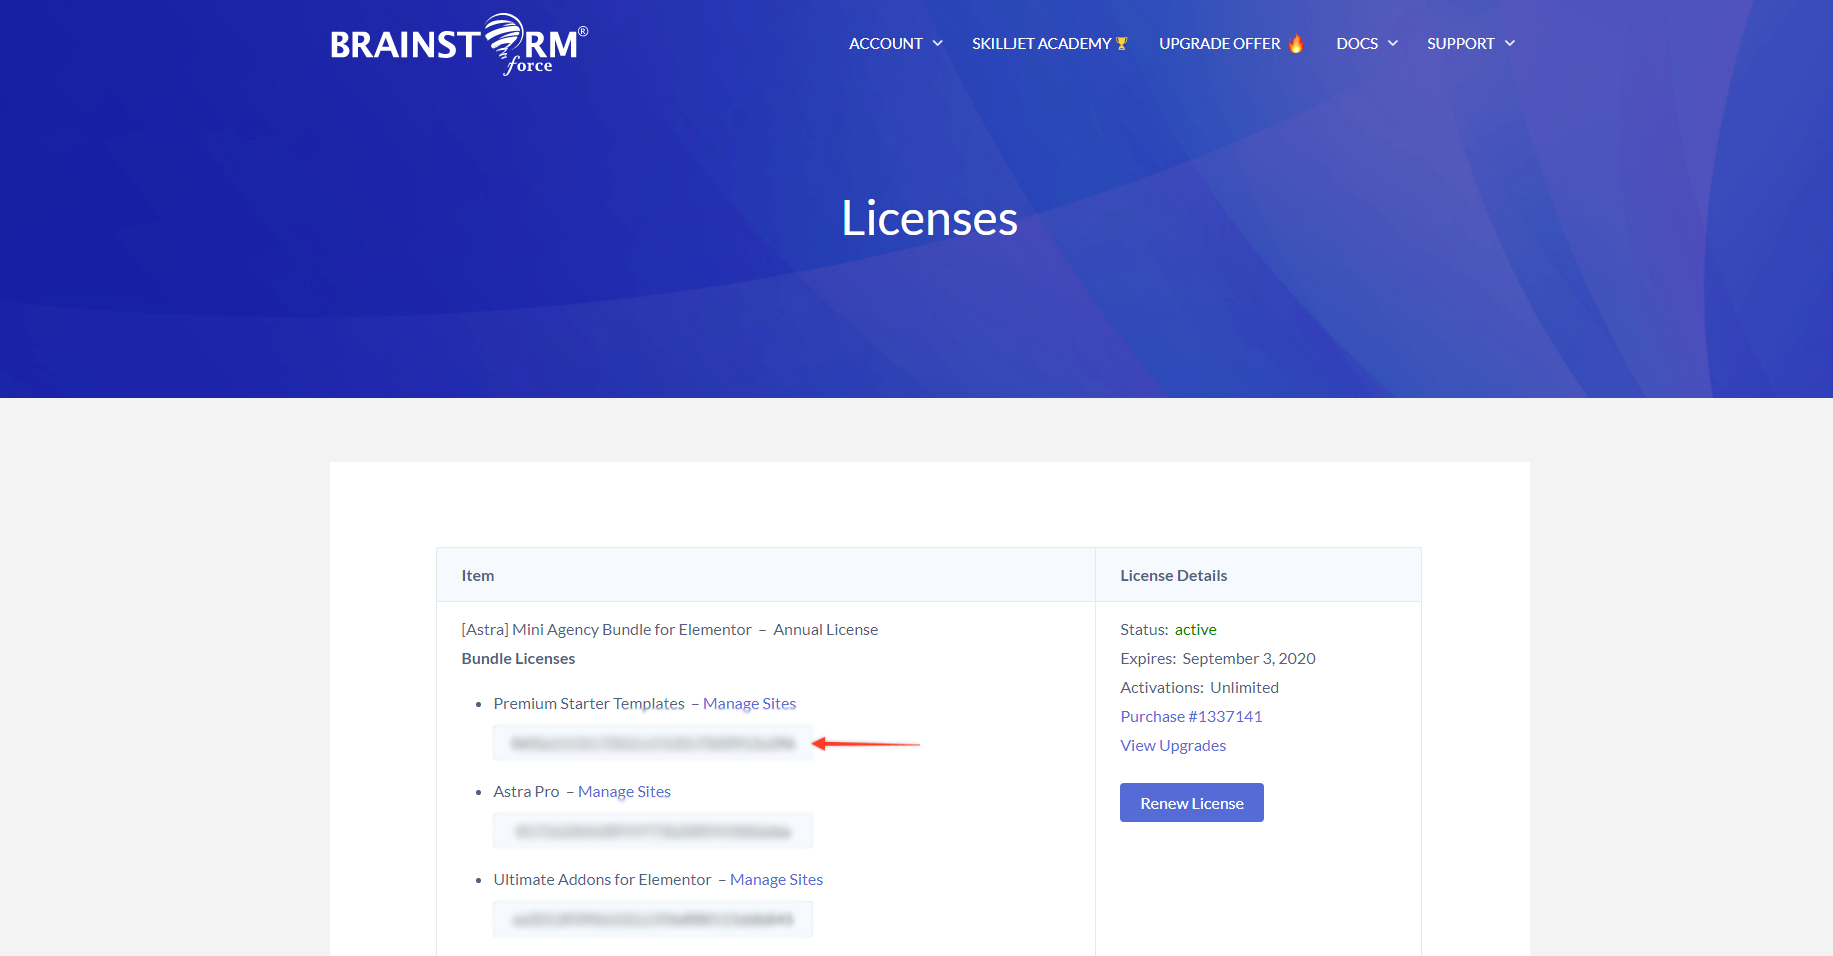Expand the Support dropdown chevron
1833x956 pixels.
[x=1509, y=43]
